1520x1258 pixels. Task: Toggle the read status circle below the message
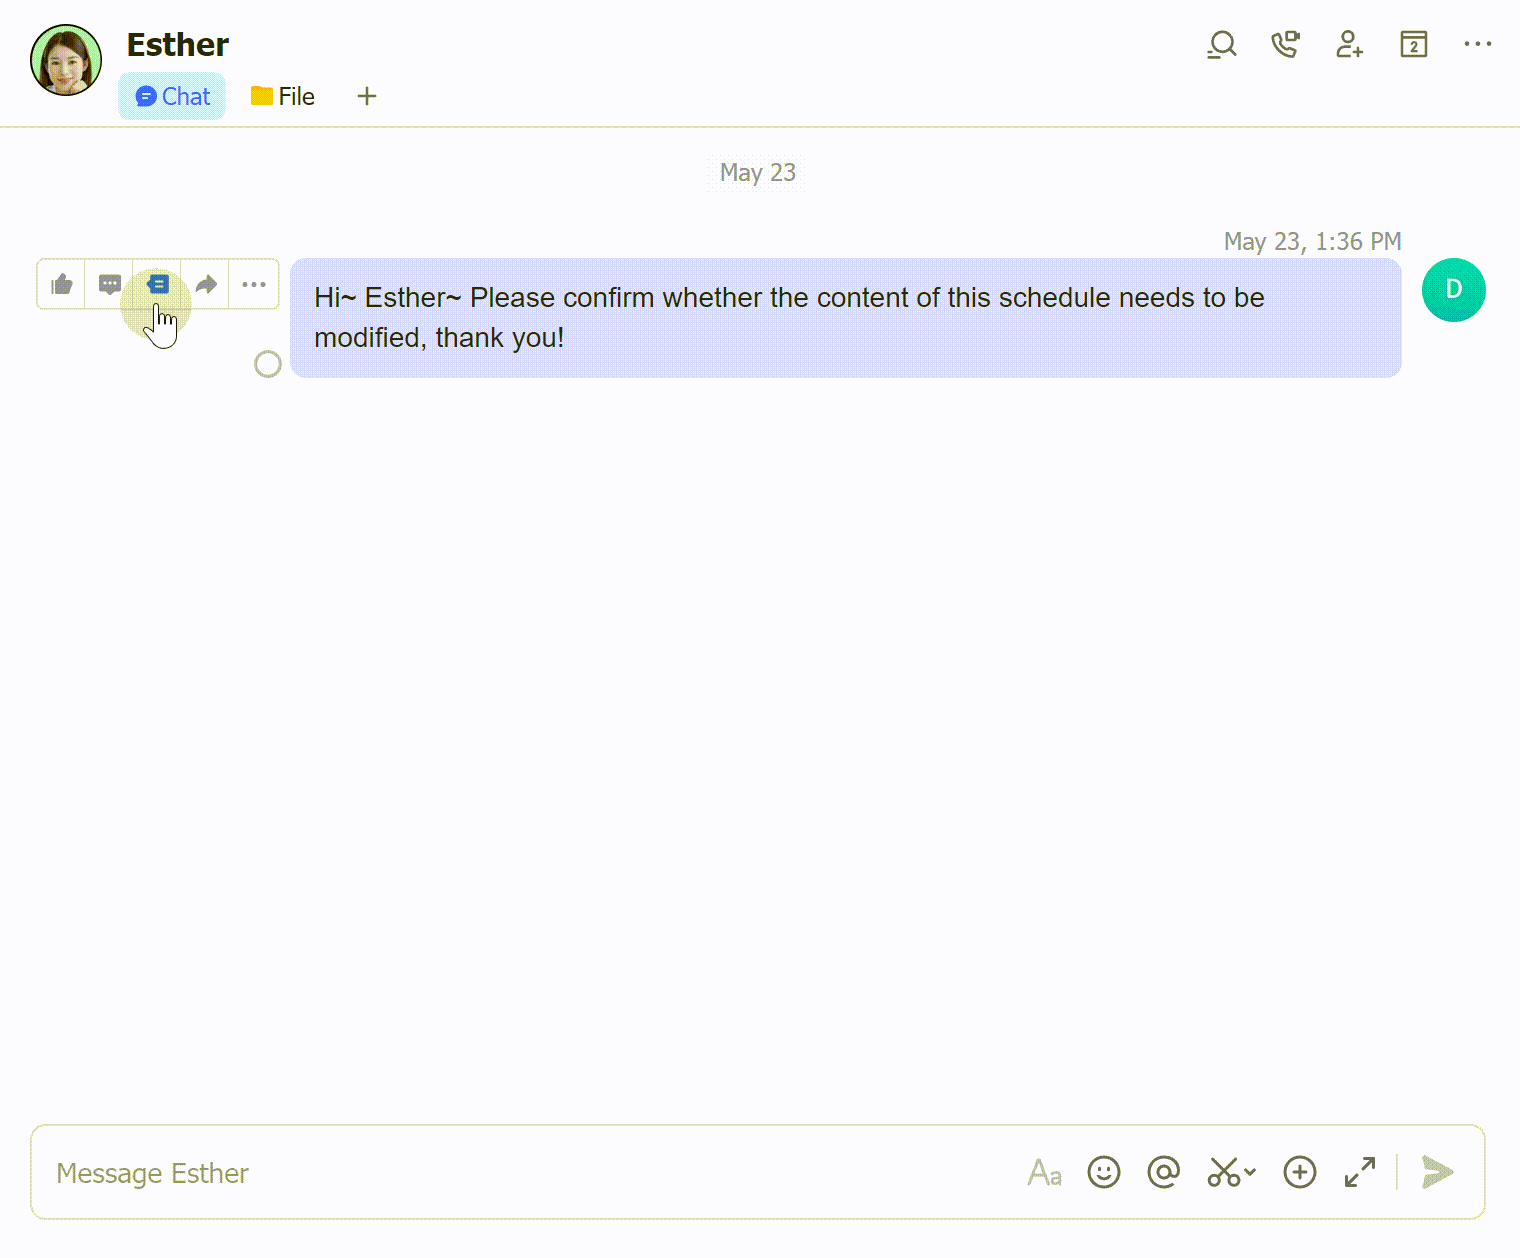(267, 365)
